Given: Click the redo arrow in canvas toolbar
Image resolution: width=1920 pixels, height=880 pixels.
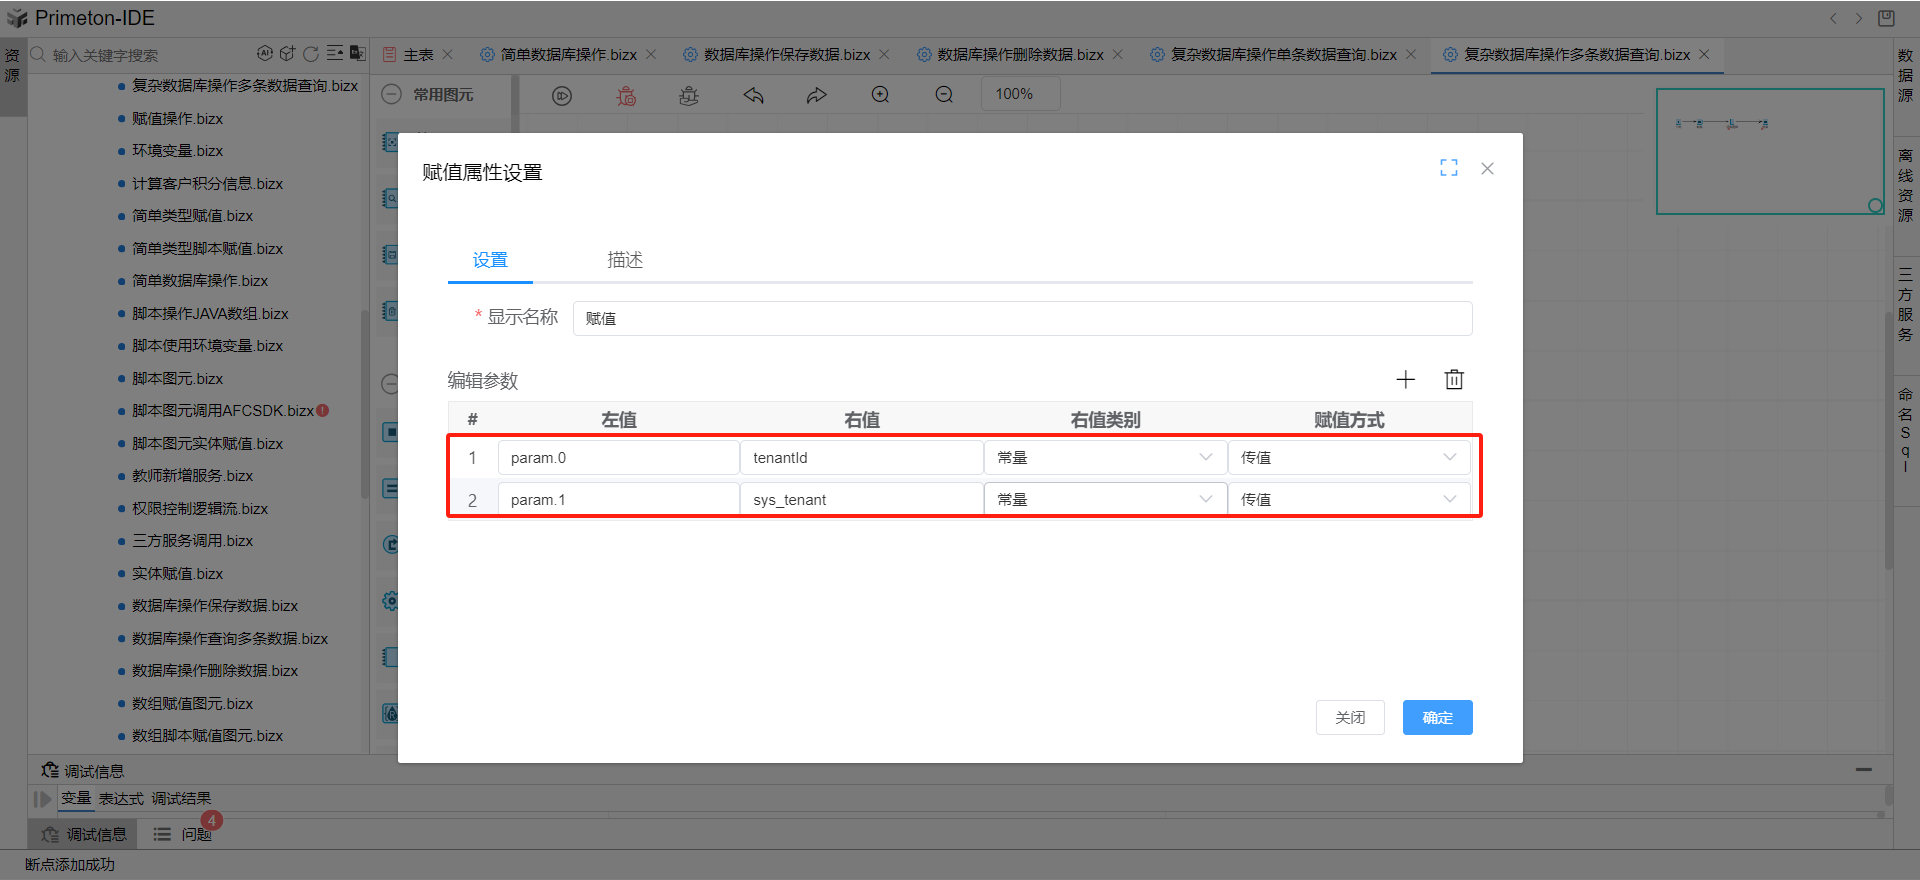Looking at the screenshot, I should pyautogui.click(x=817, y=95).
